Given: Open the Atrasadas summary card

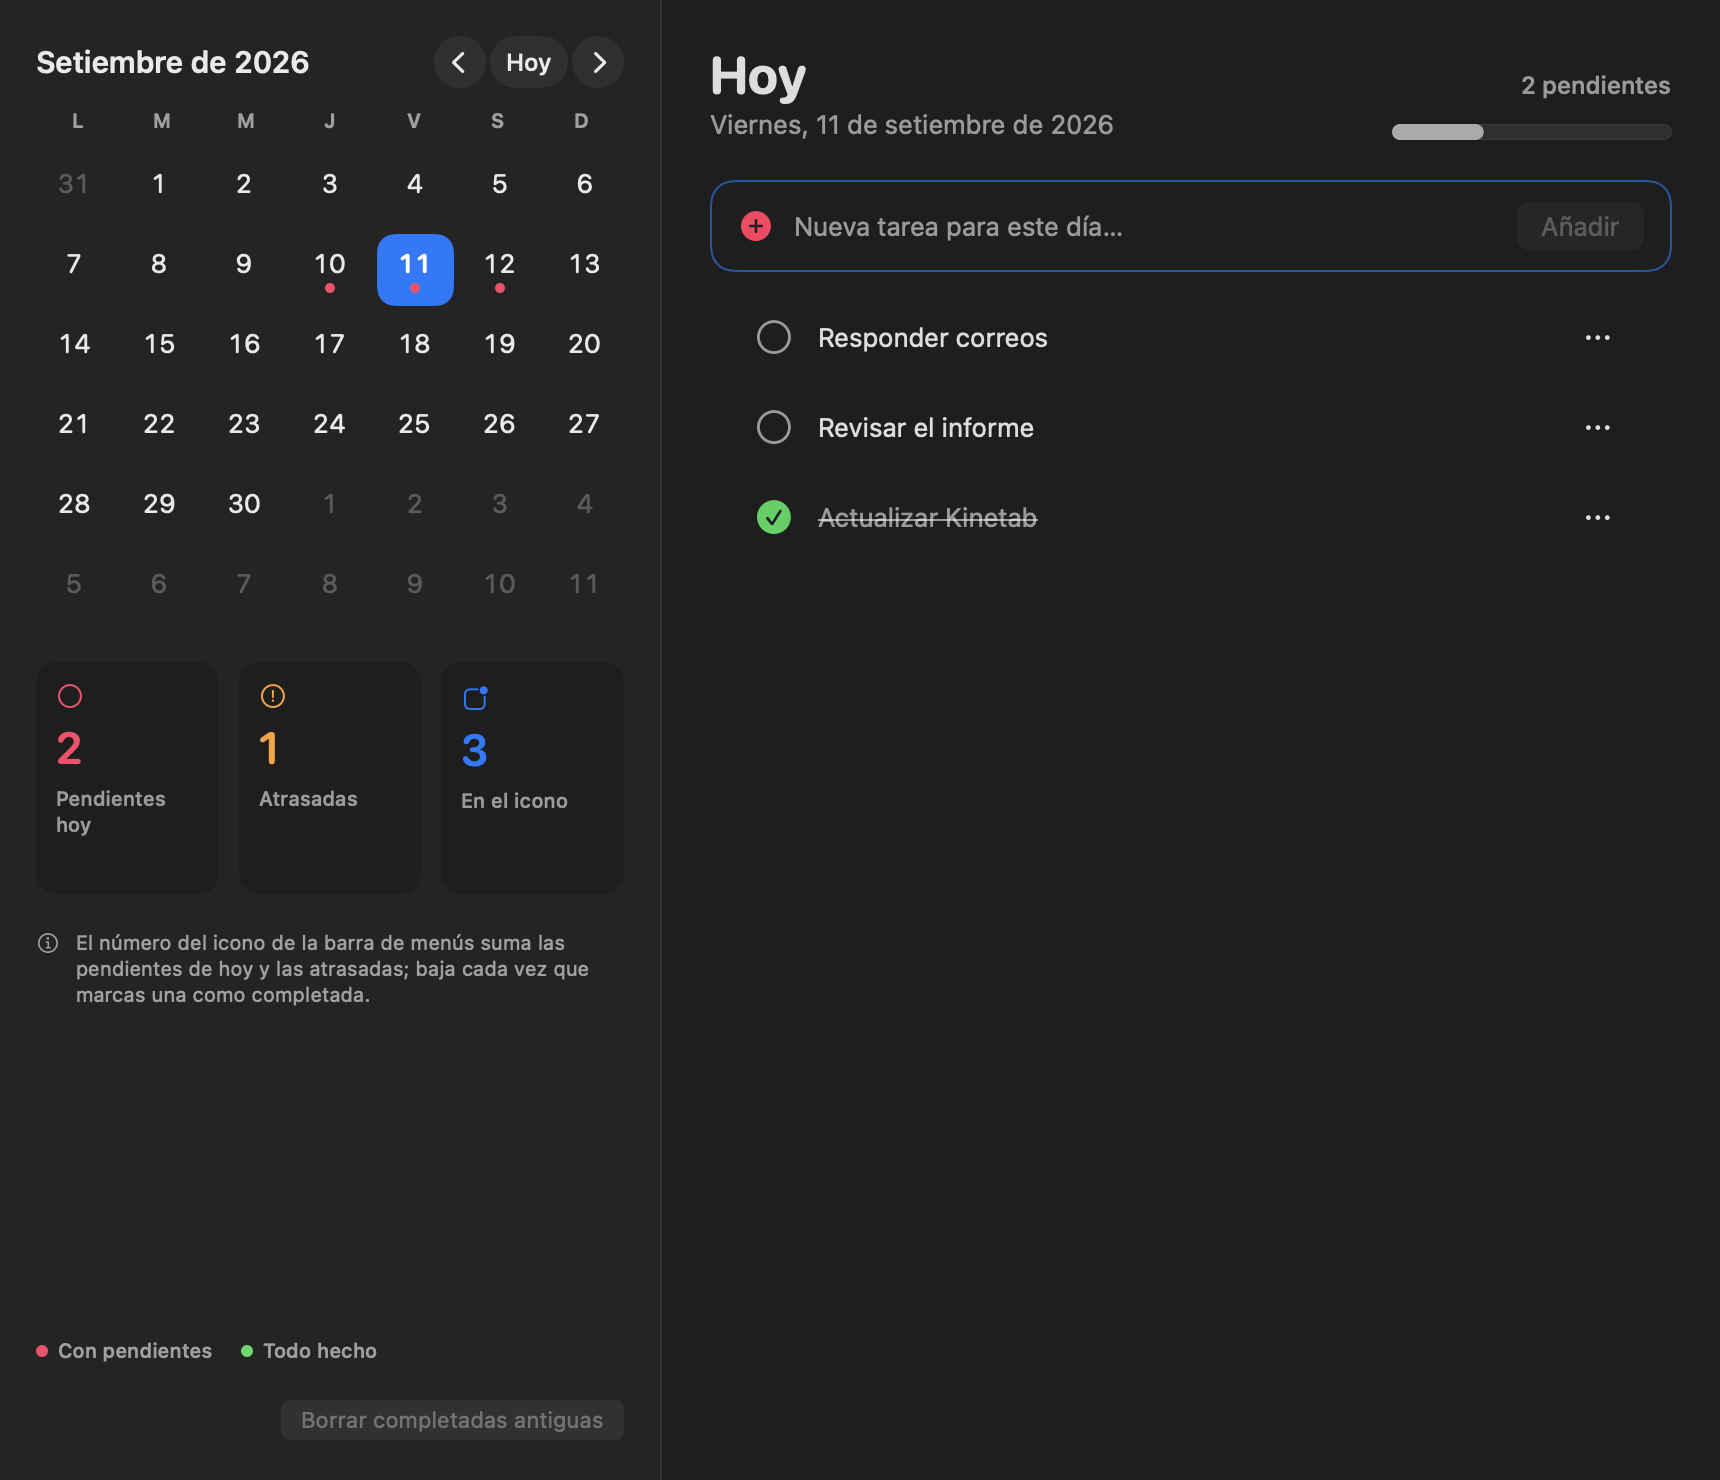Looking at the screenshot, I should [x=330, y=778].
